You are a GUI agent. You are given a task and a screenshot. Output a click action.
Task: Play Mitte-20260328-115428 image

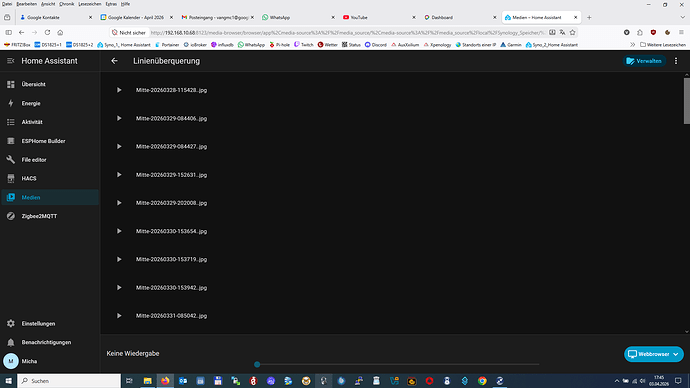pyautogui.click(x=119, y=90)
